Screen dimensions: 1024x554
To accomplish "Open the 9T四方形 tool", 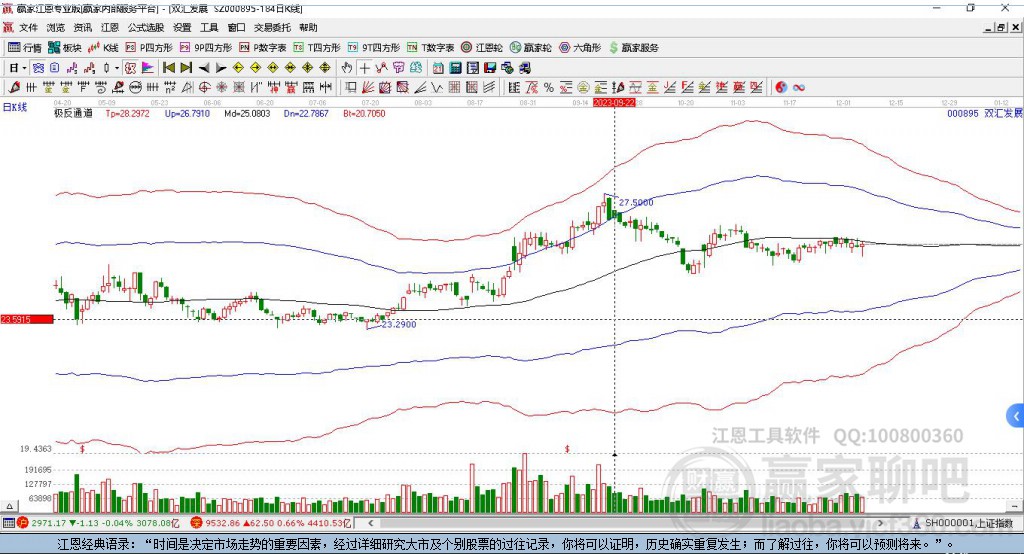I will pos(374,48).
